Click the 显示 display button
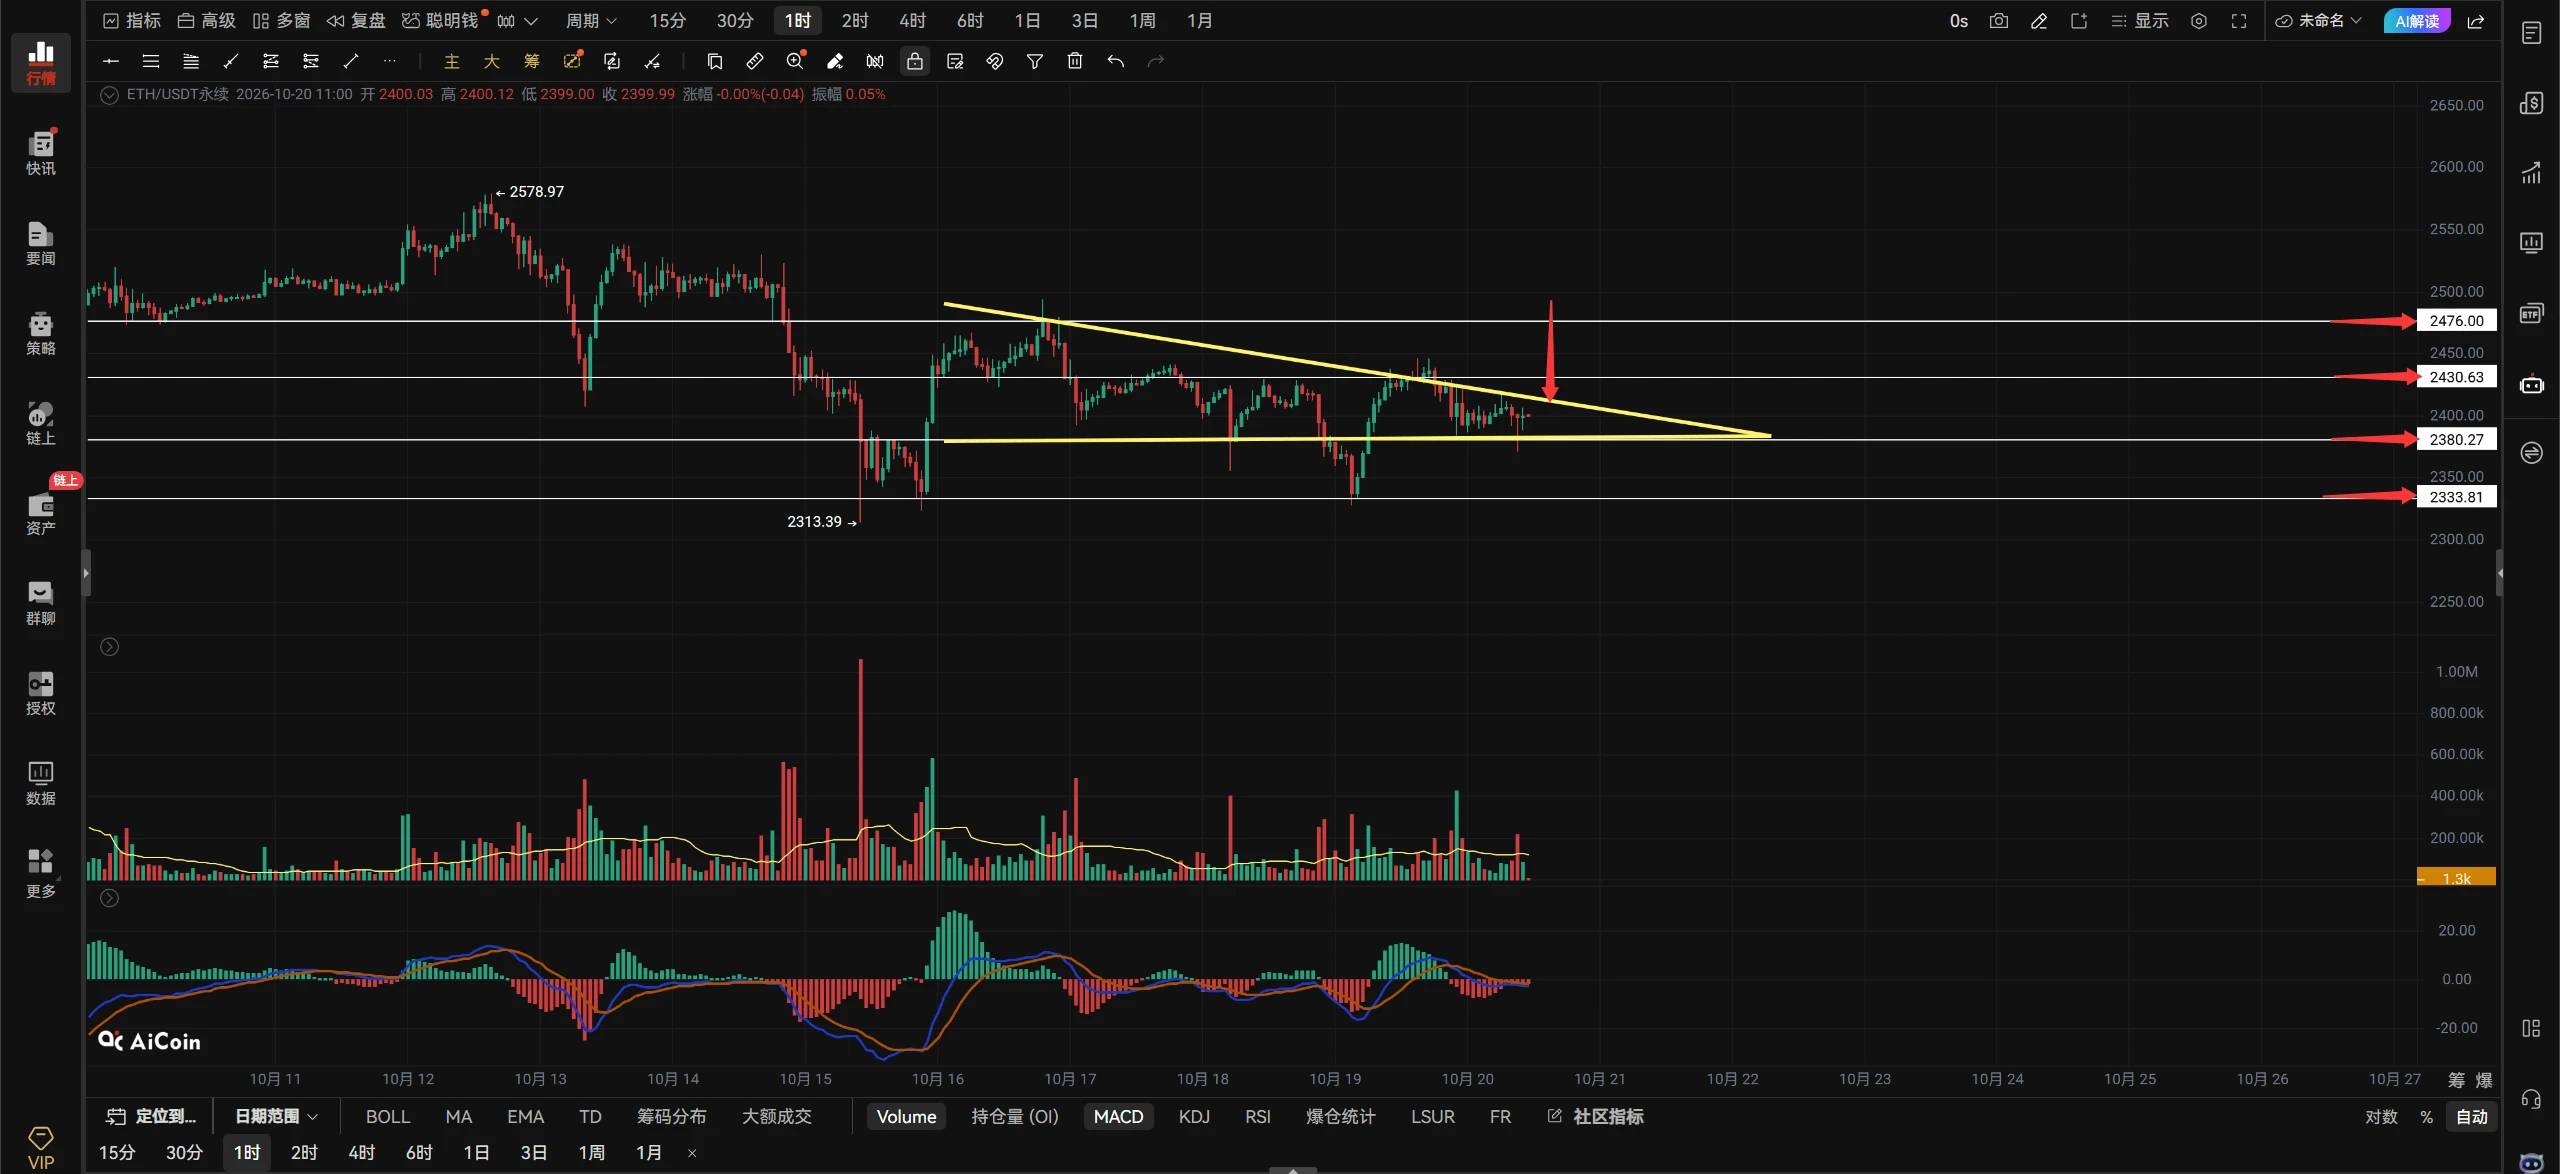Image resolution: width=2560 pixels, height=1174 pixels. tap(2140, 21)
